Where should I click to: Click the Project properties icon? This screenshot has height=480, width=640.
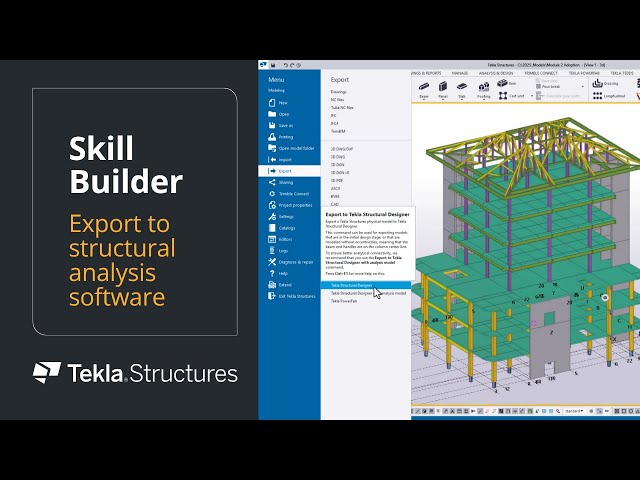272,205
